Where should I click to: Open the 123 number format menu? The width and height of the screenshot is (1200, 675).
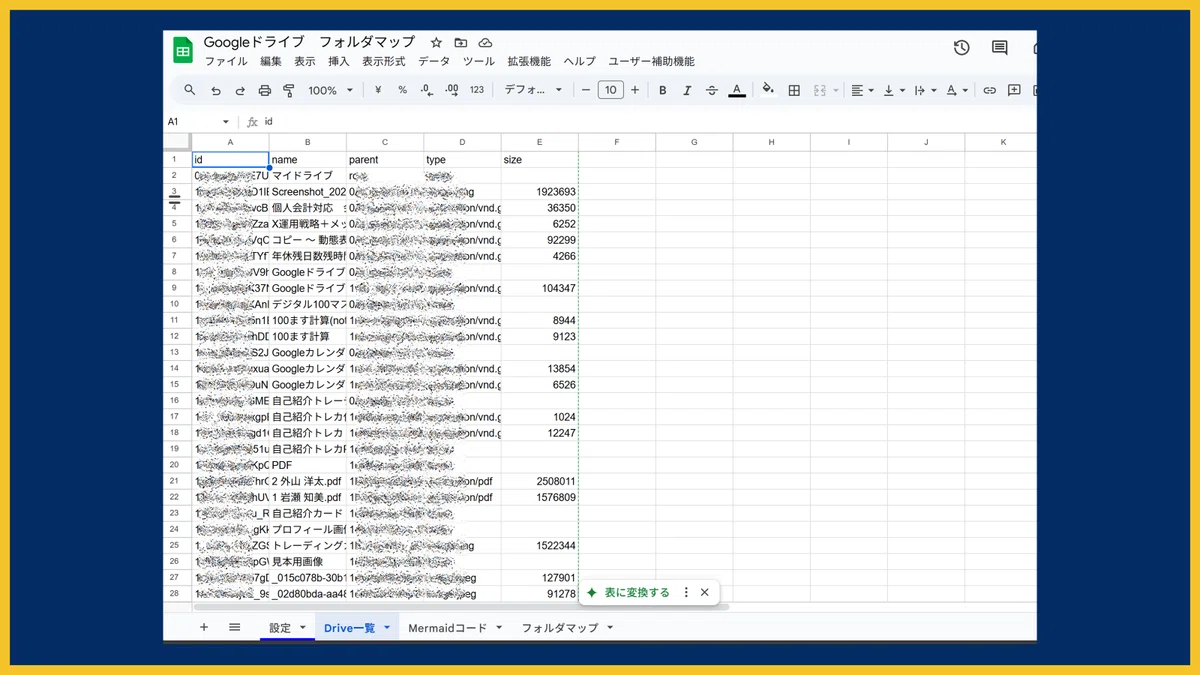477,90
